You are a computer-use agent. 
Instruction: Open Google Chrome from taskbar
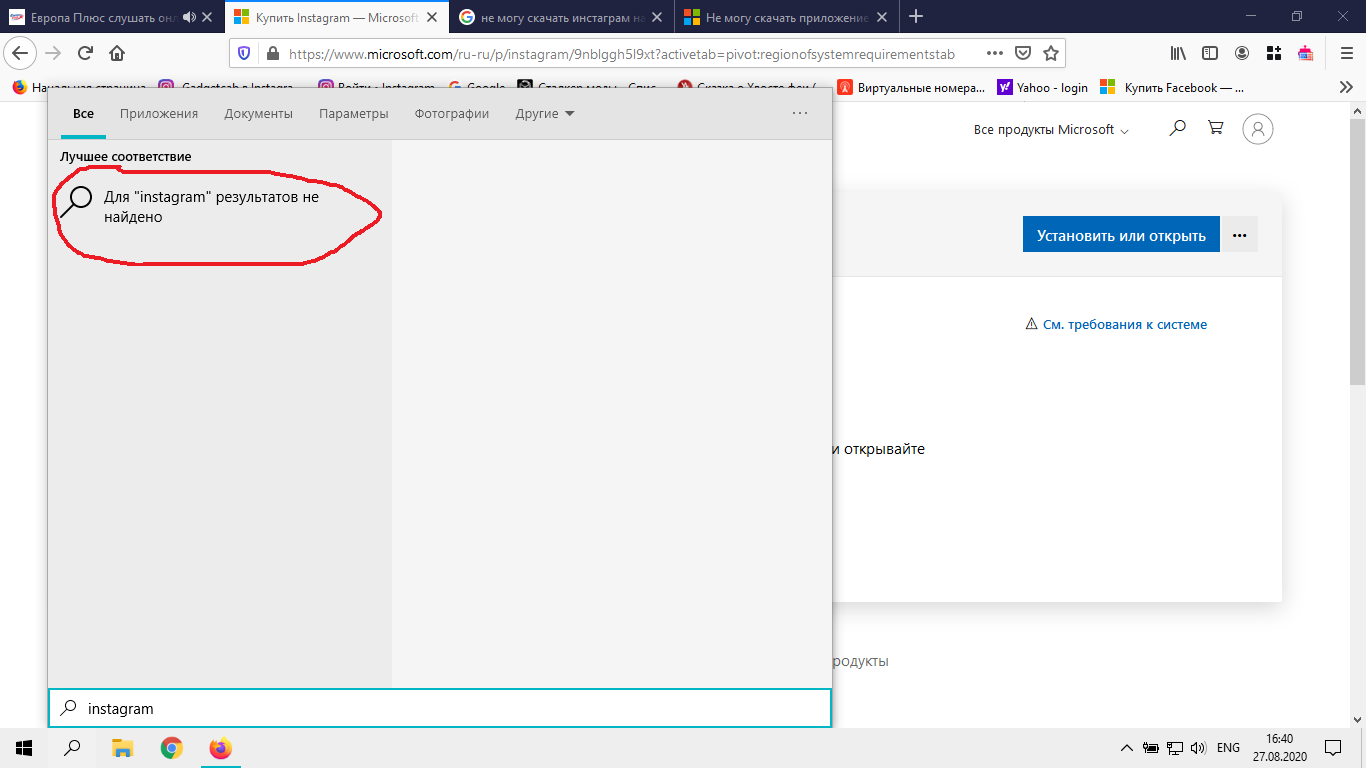point(172,747)
